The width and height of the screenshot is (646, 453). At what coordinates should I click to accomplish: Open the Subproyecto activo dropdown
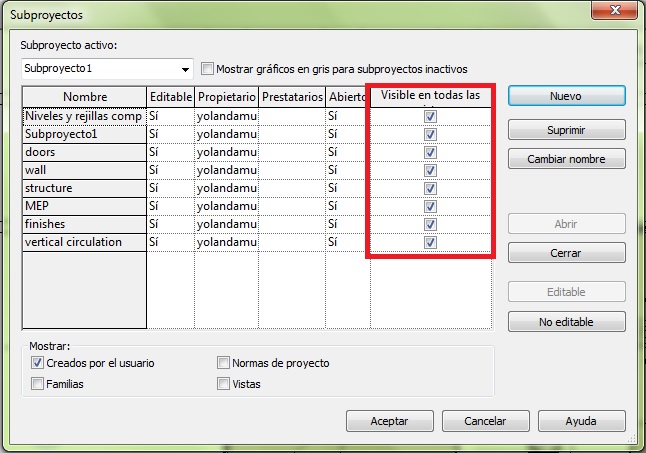[186, 69]
